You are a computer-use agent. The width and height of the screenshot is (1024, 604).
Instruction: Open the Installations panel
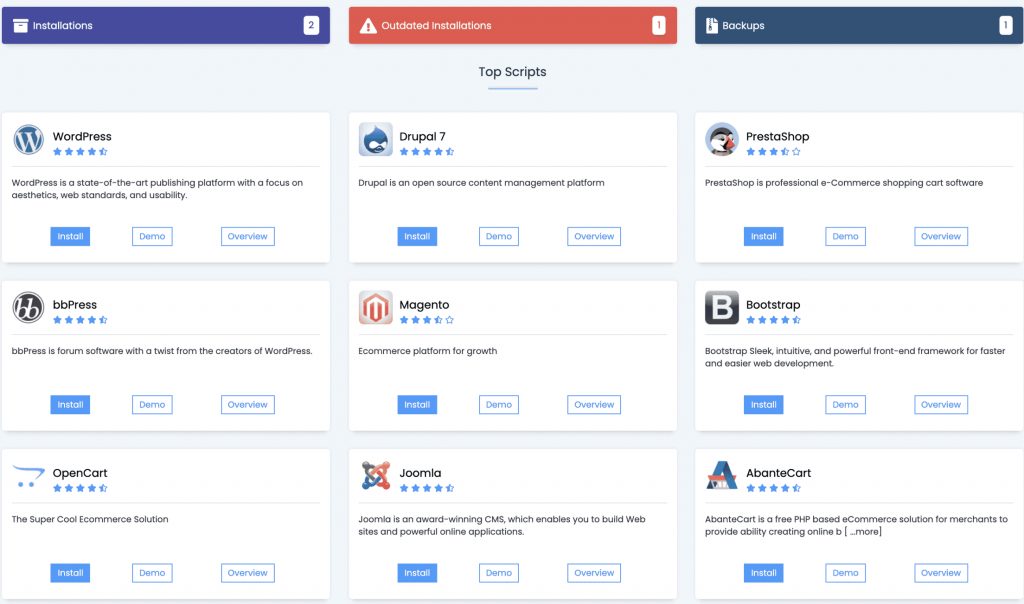pos(166,26)
